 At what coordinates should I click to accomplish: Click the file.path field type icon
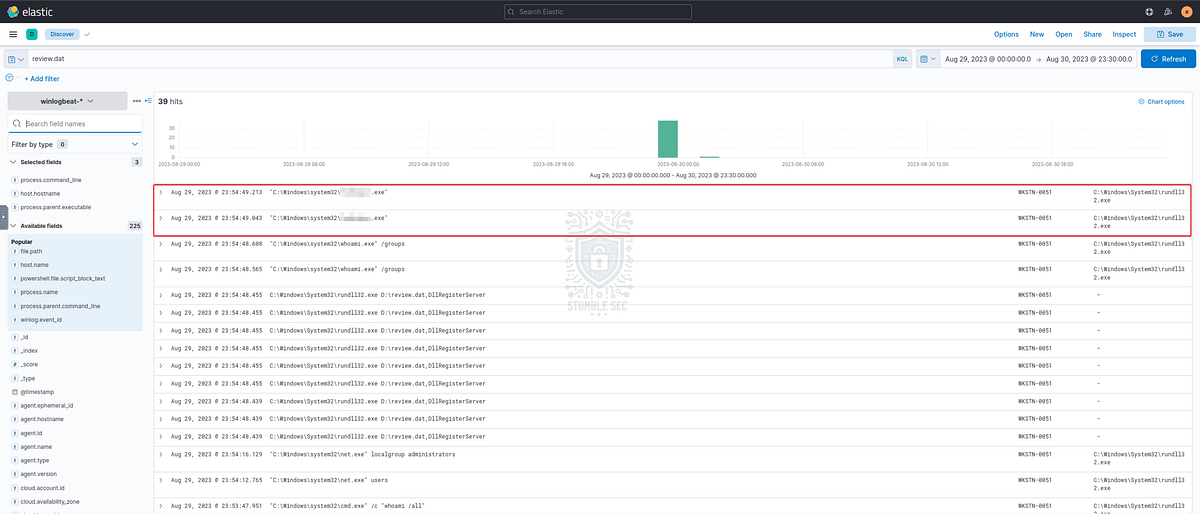click(14, 251)
